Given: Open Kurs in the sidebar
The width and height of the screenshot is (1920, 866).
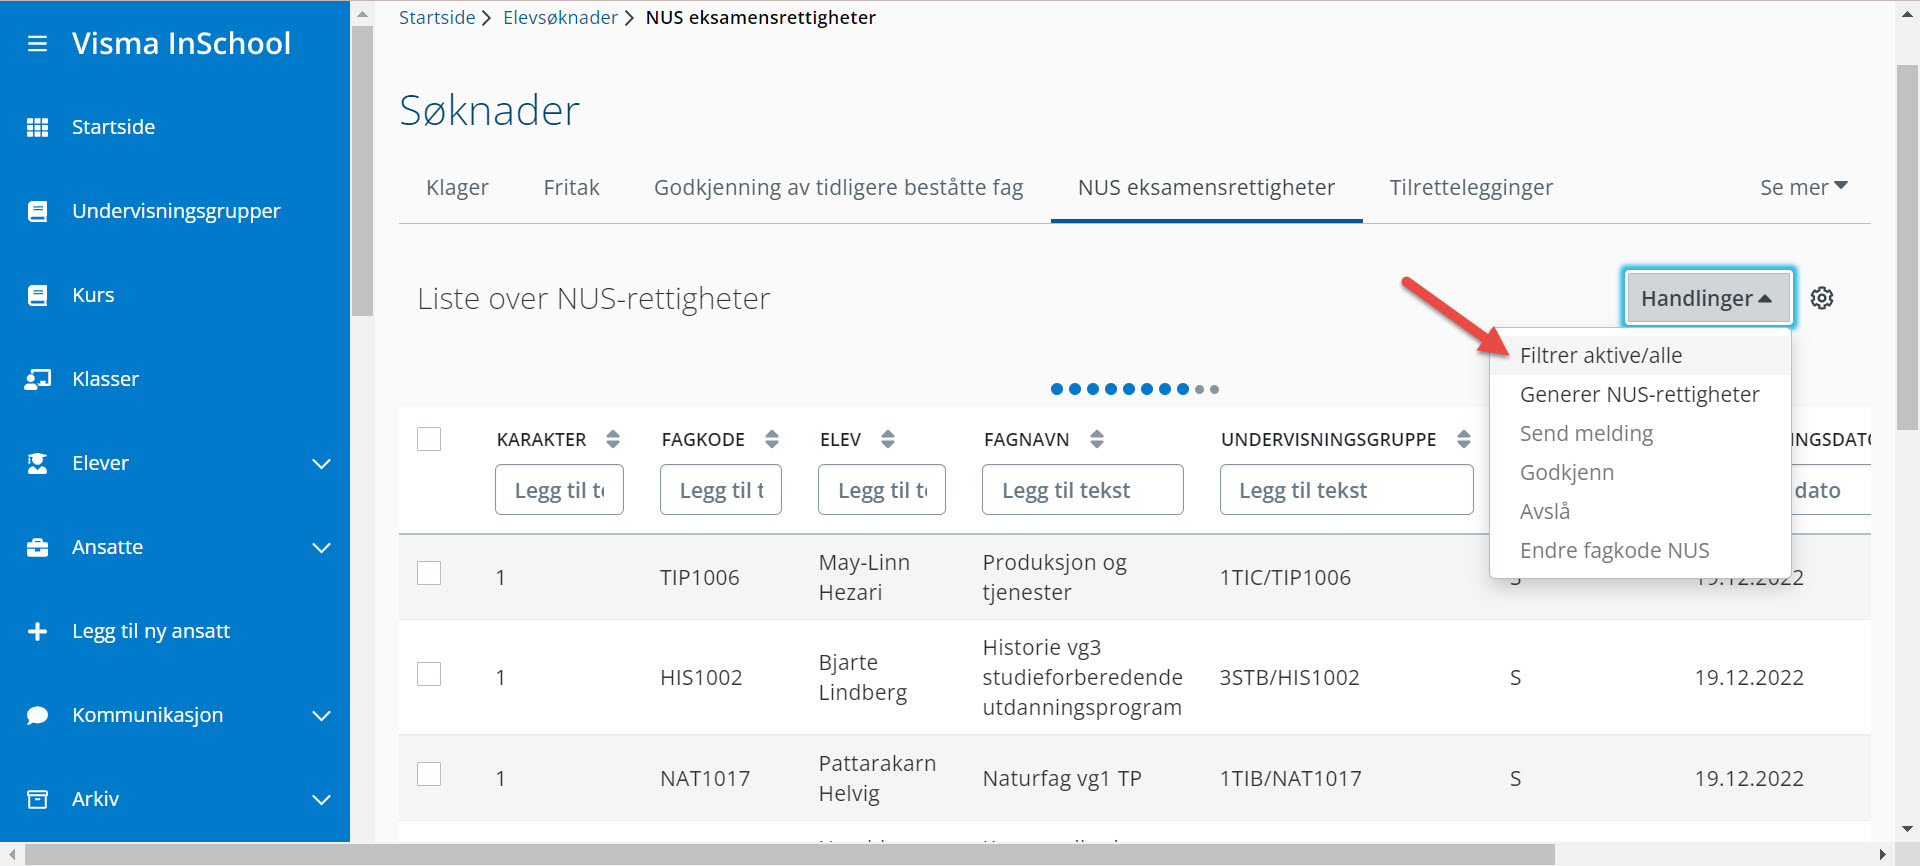Looking at the screenshot, I should click(x=93, y=295).
